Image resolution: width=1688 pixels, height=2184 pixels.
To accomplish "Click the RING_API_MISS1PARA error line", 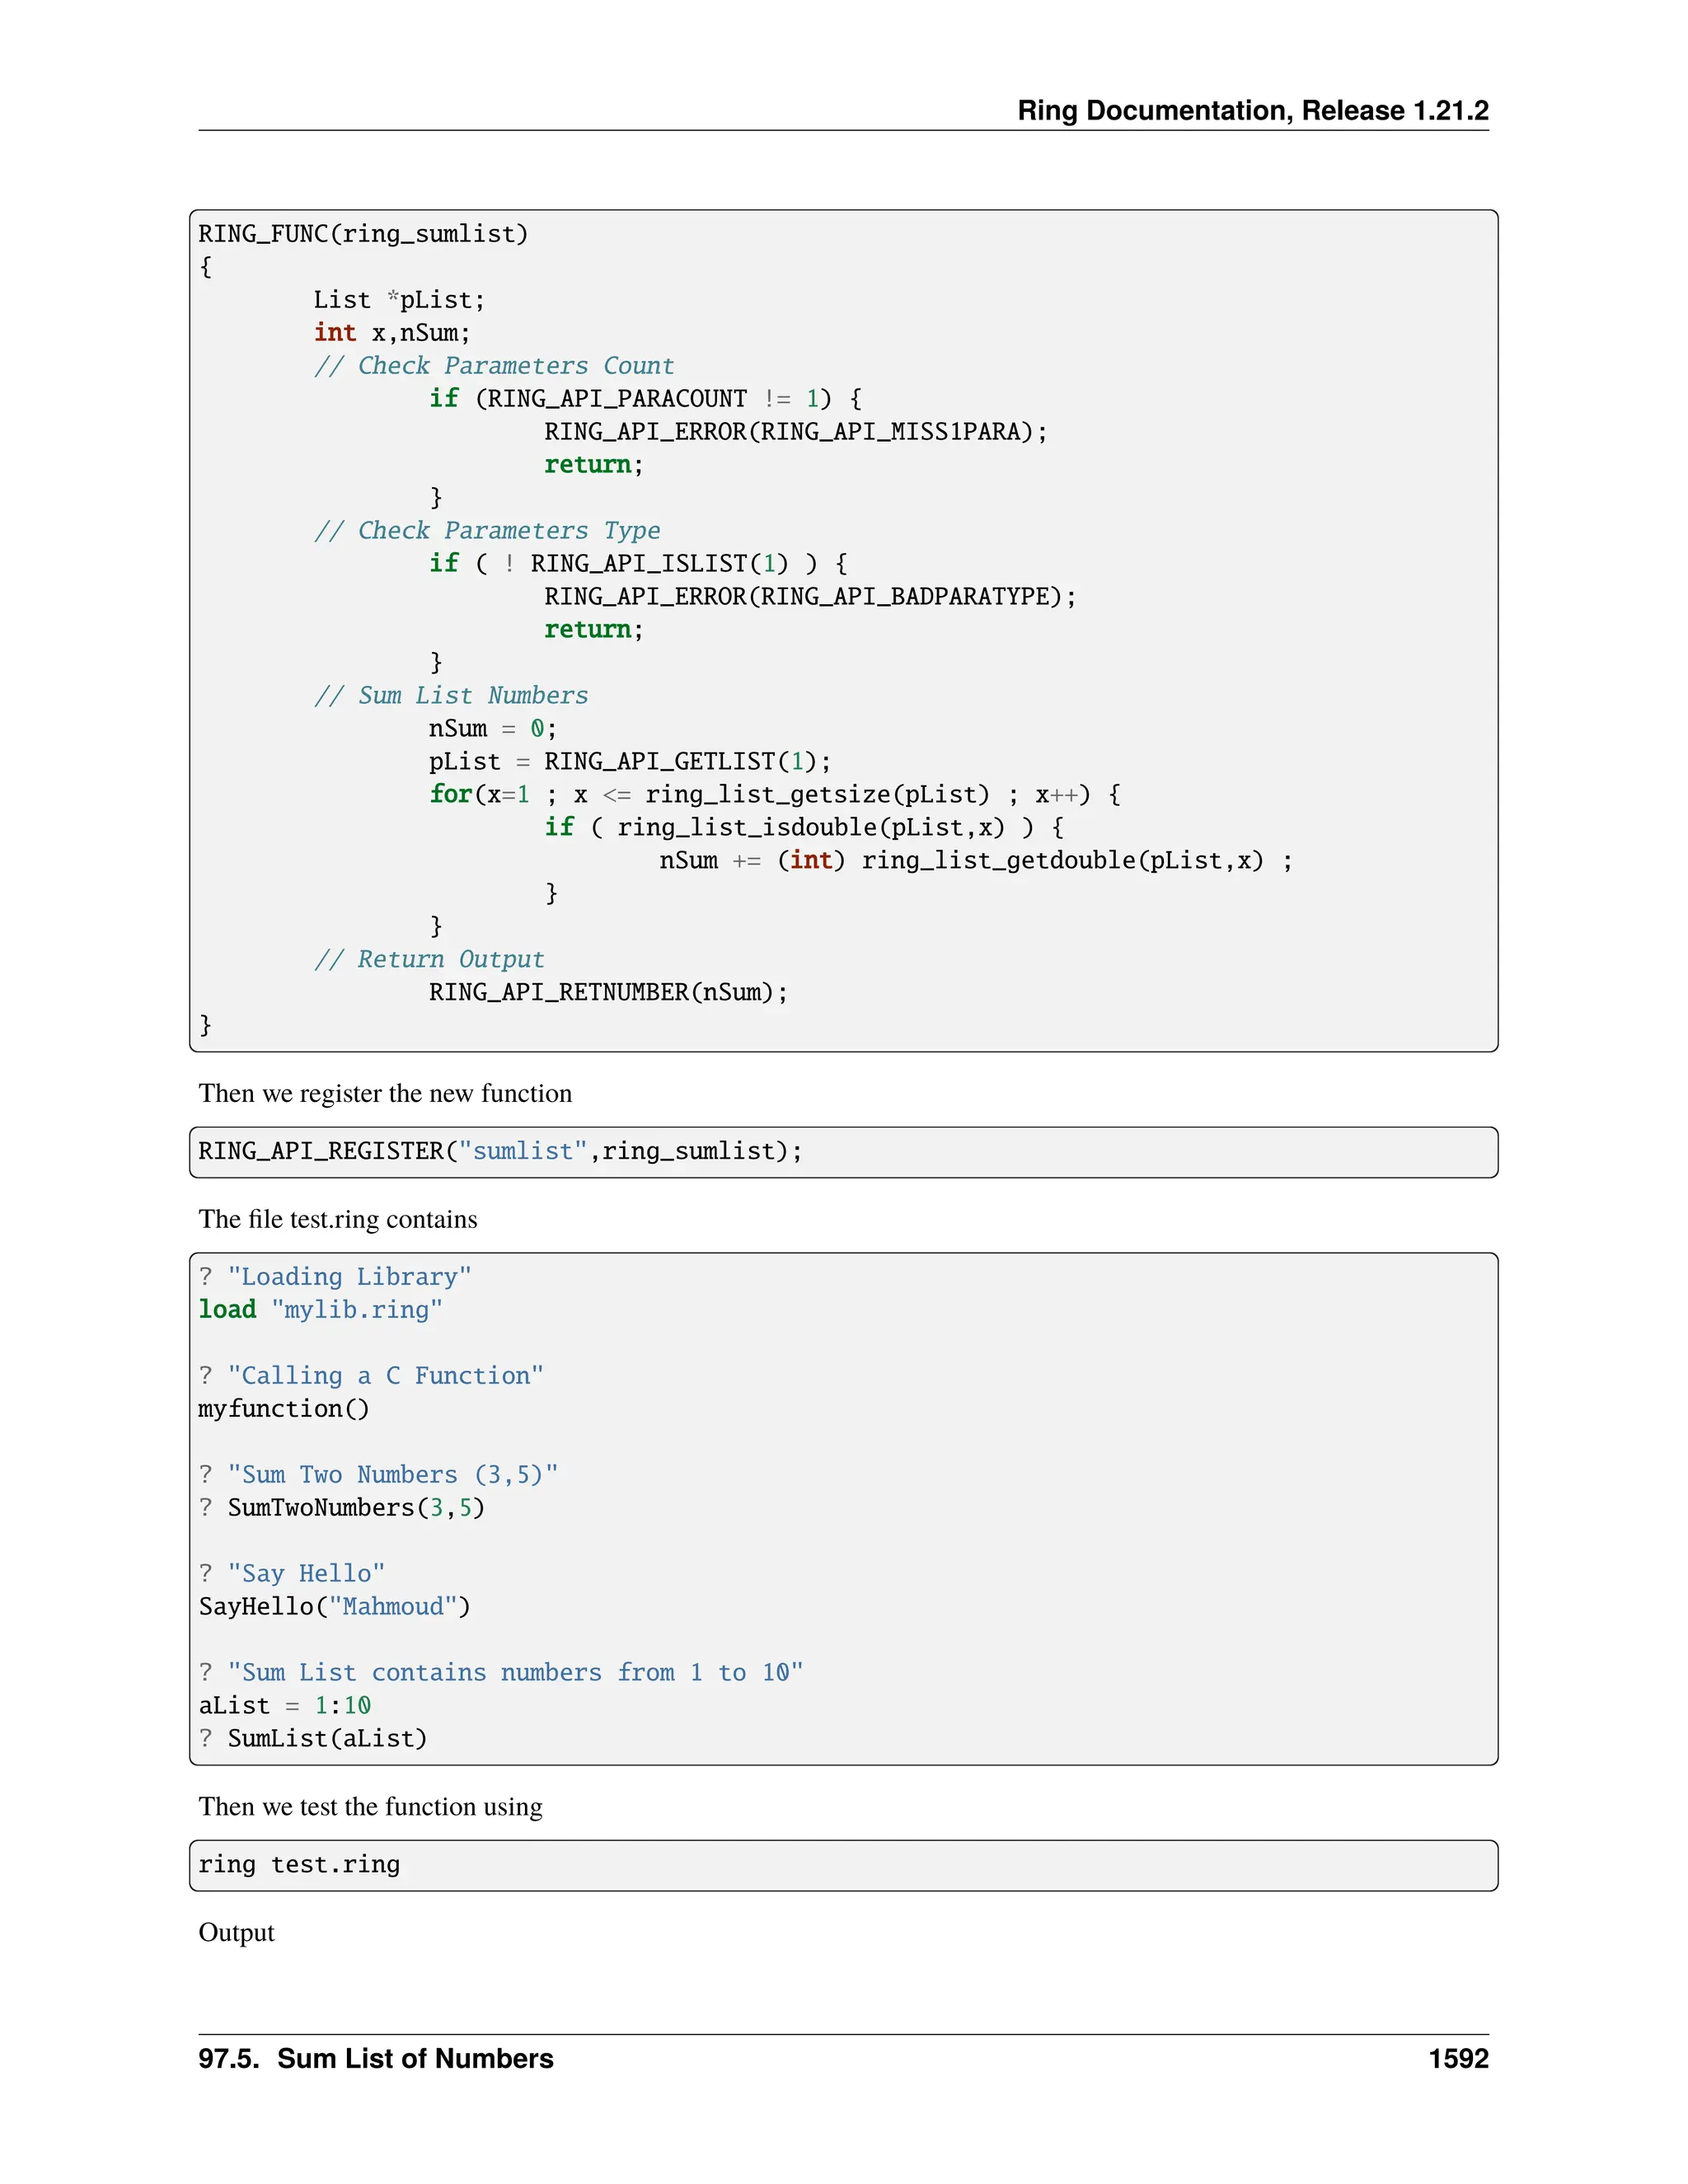I will click(x=795, y=432).
